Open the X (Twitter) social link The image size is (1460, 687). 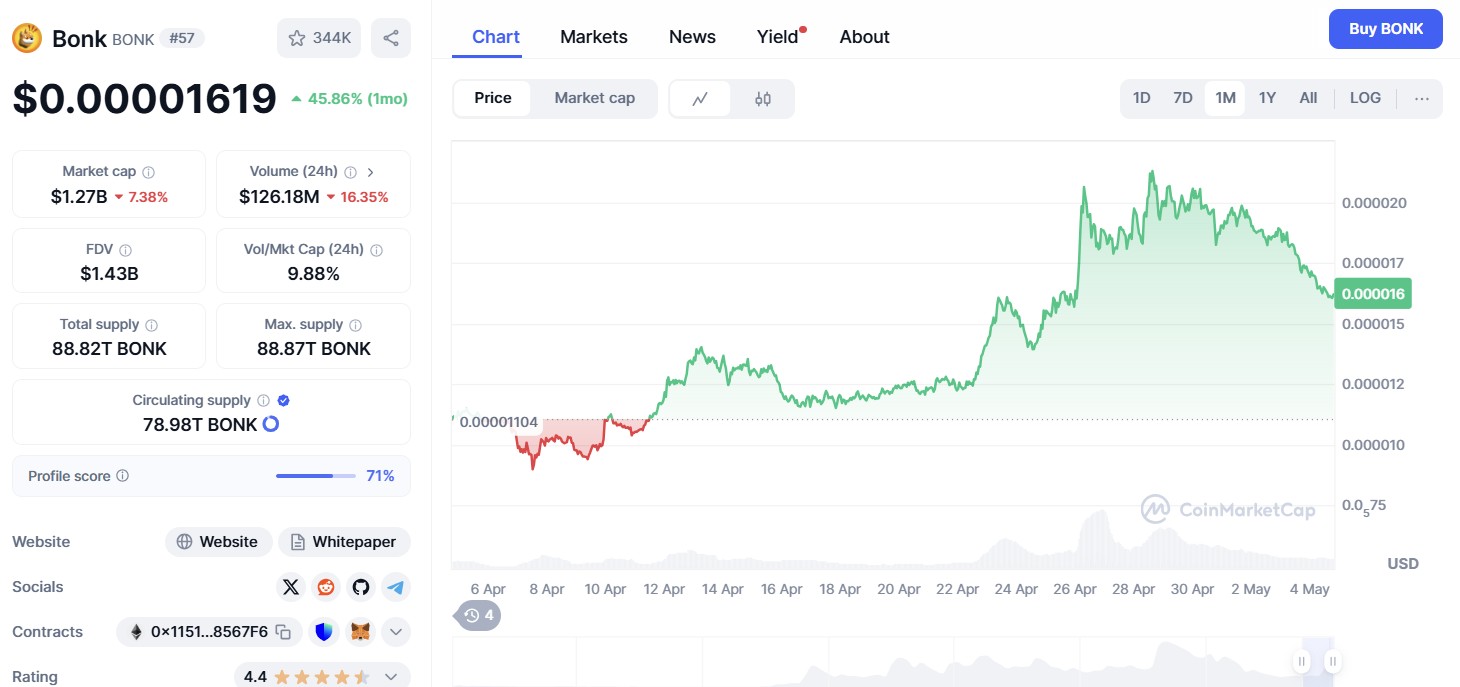(x=291, y=587)
